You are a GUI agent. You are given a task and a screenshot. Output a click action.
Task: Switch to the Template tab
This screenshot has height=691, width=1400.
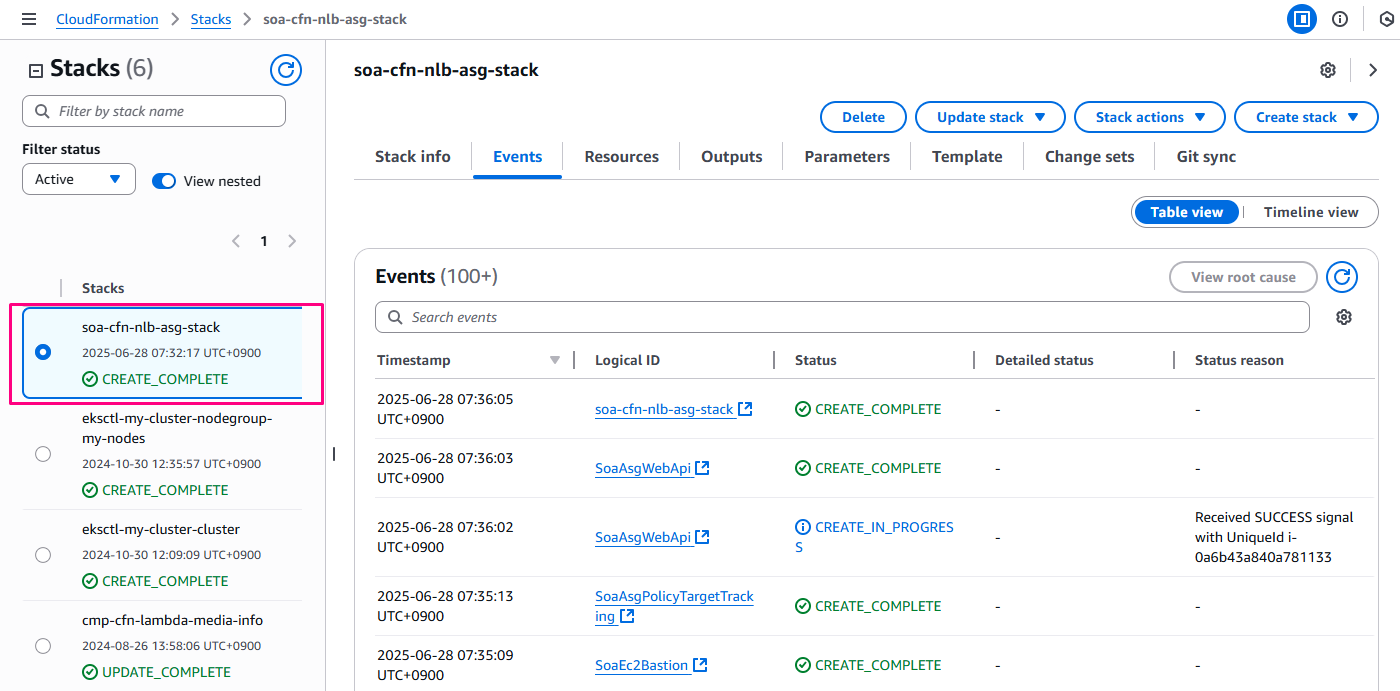tap(967, 157)
